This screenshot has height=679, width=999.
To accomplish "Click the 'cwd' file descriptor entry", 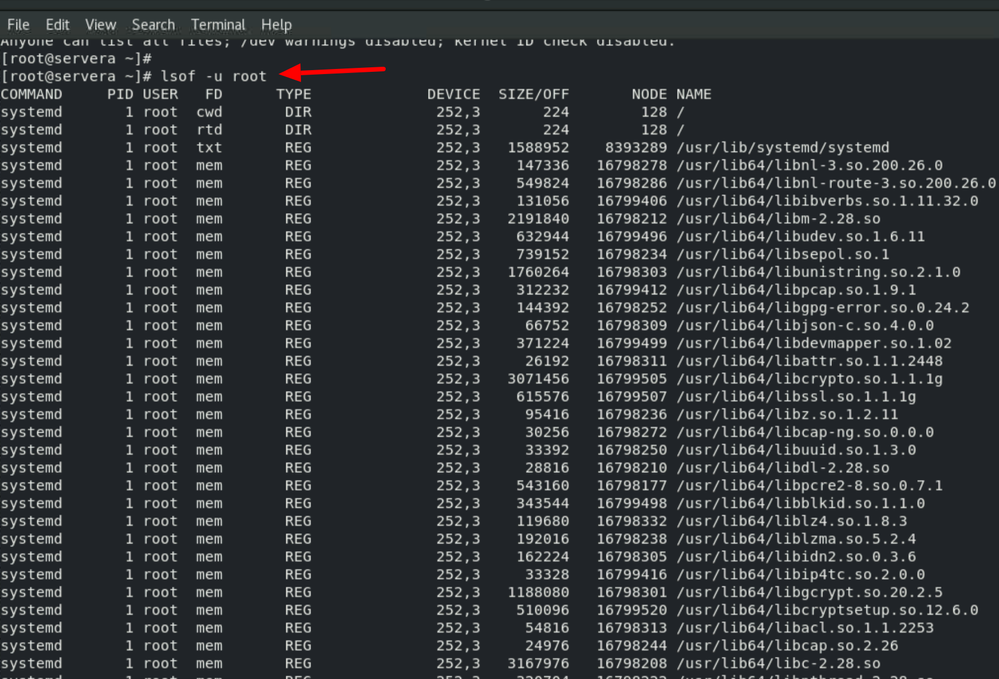I will (209, 112).
